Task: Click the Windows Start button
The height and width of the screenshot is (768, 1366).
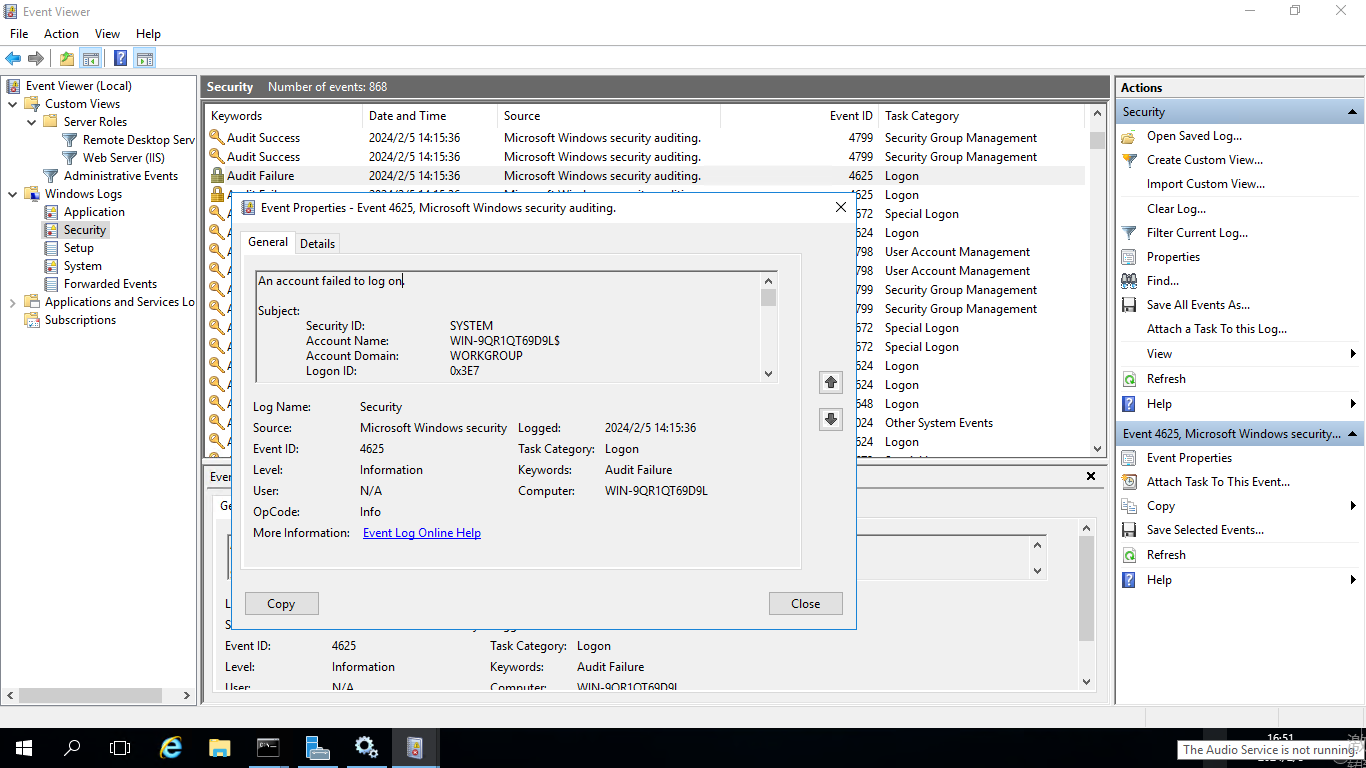Action: click(23, 747)
